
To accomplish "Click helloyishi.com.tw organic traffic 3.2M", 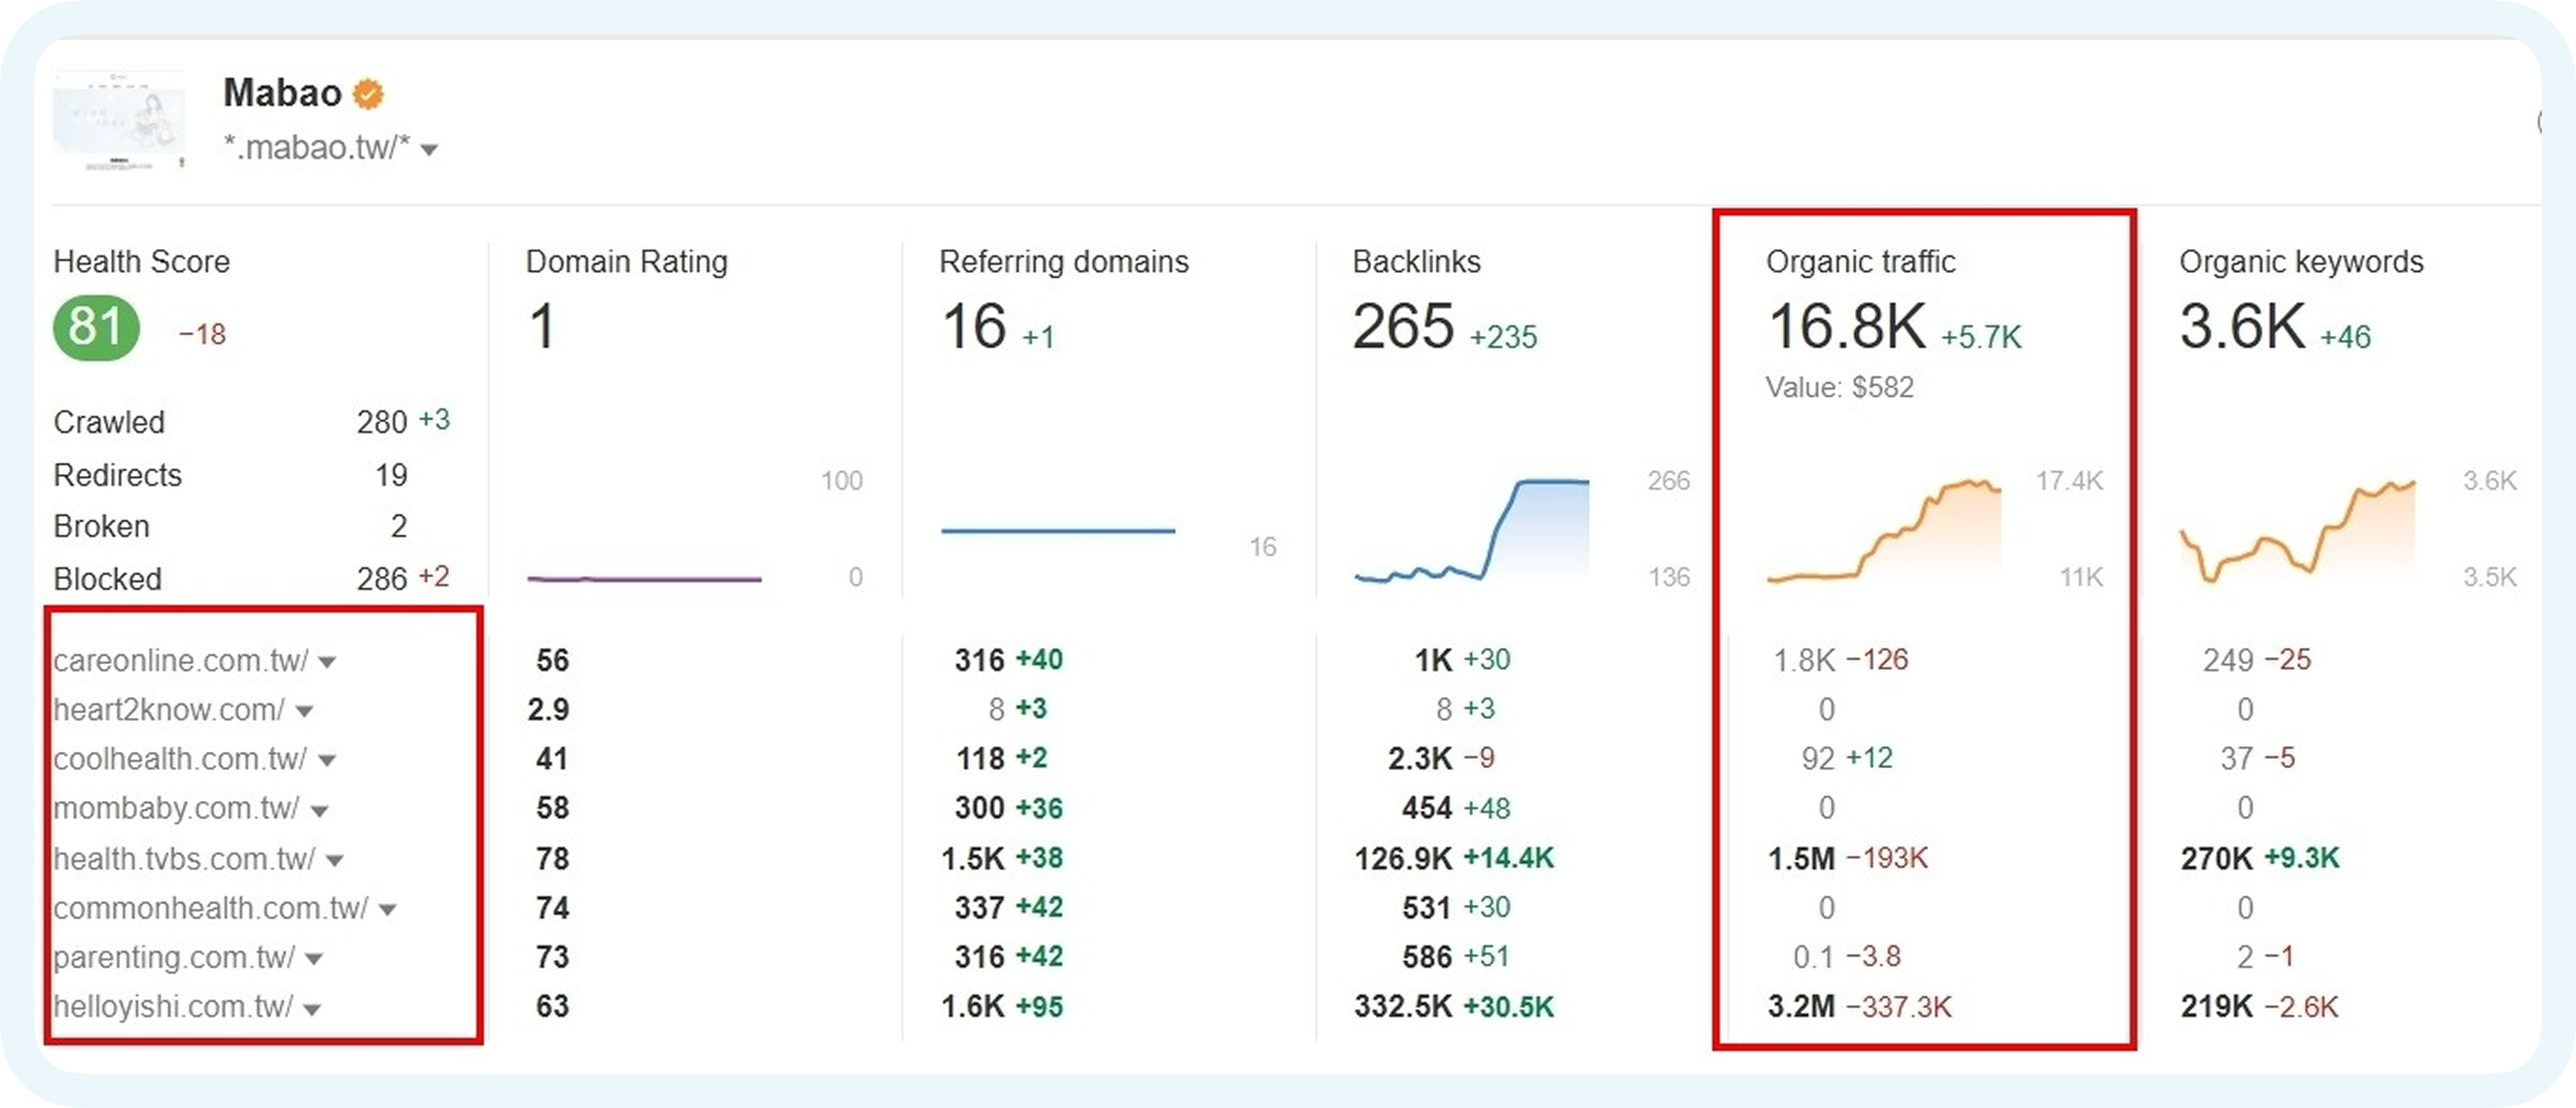I will coord(1801,1007).
